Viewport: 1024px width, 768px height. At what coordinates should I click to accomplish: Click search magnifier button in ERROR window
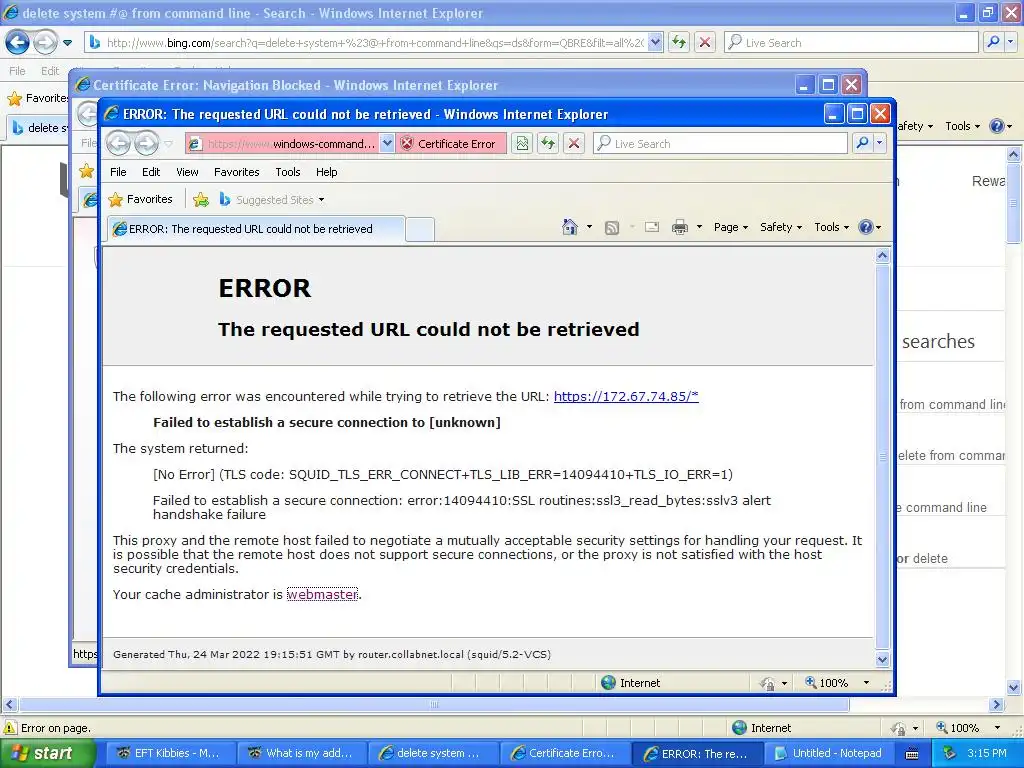[x=863, y=143]
